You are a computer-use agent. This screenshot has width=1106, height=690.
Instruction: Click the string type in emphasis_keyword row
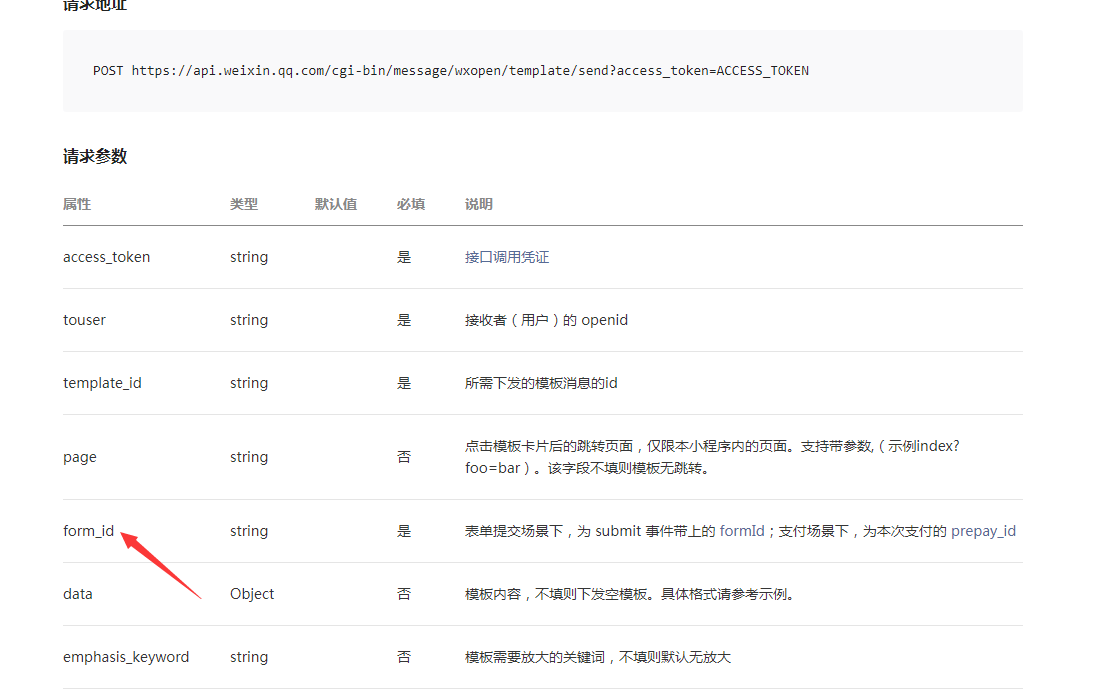pos(249,658)
